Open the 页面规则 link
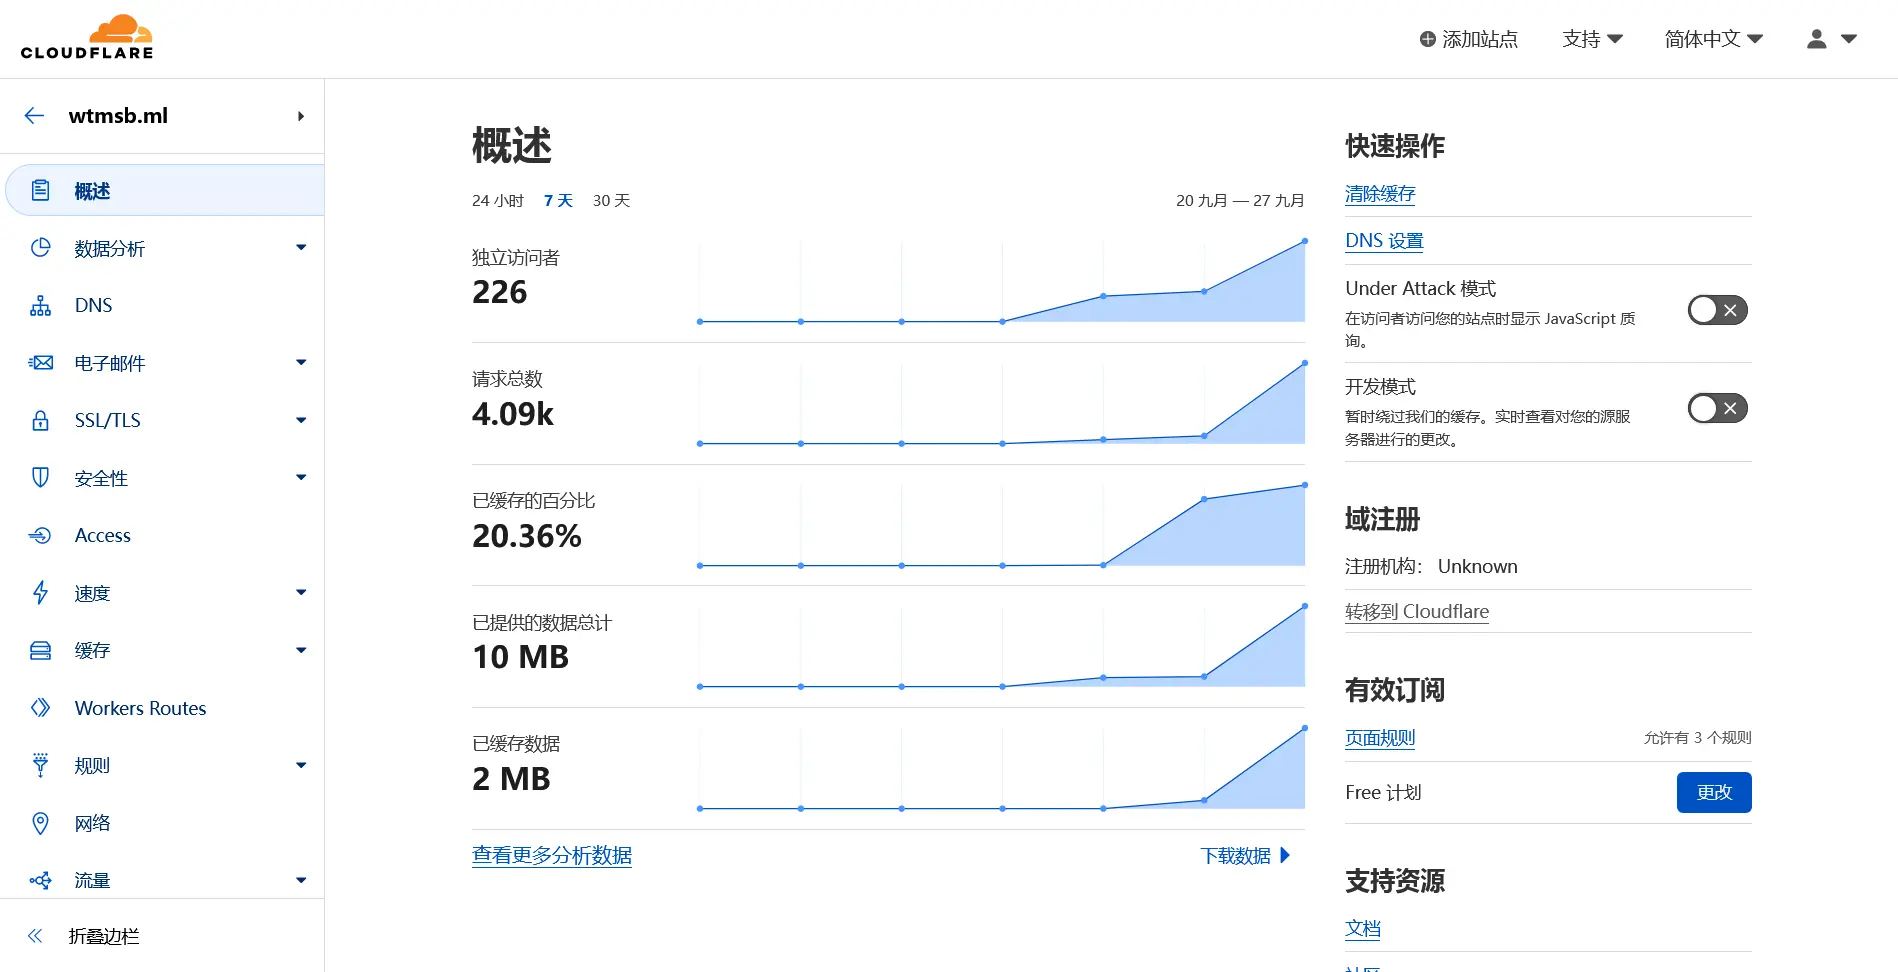The height and width of the screenshot is (972, 1898). pyautogui.click(x=1380, y=738)
